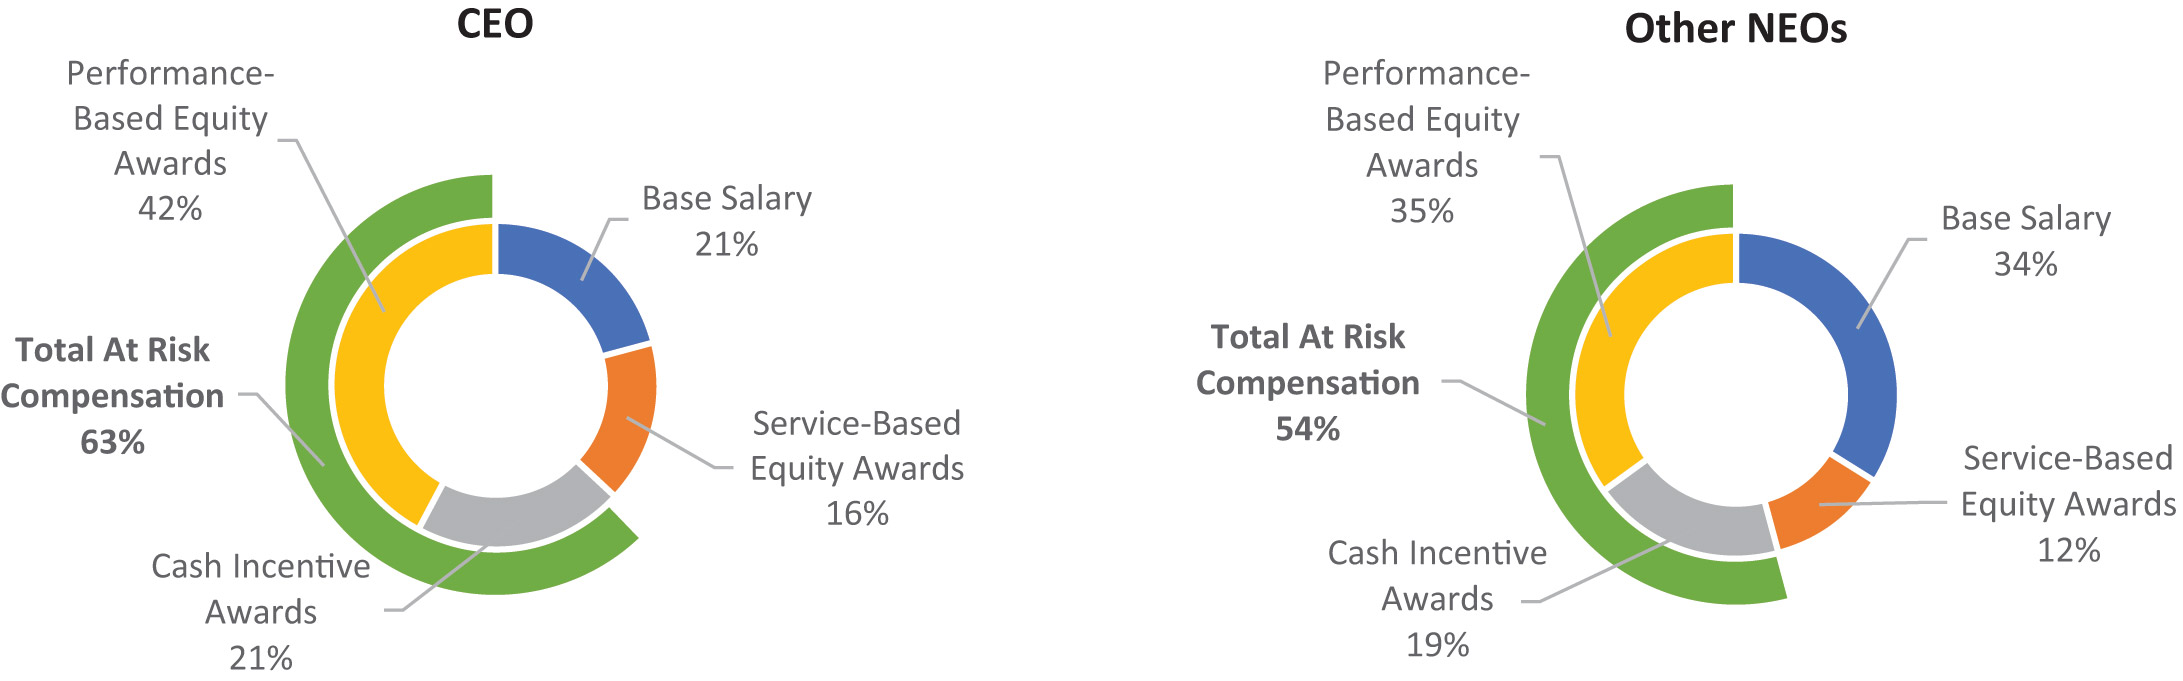The width and height of the screenshot is (2183, 681).
Task: Click the Total At Risk Compensation 63% label
Action: point(112,395)
